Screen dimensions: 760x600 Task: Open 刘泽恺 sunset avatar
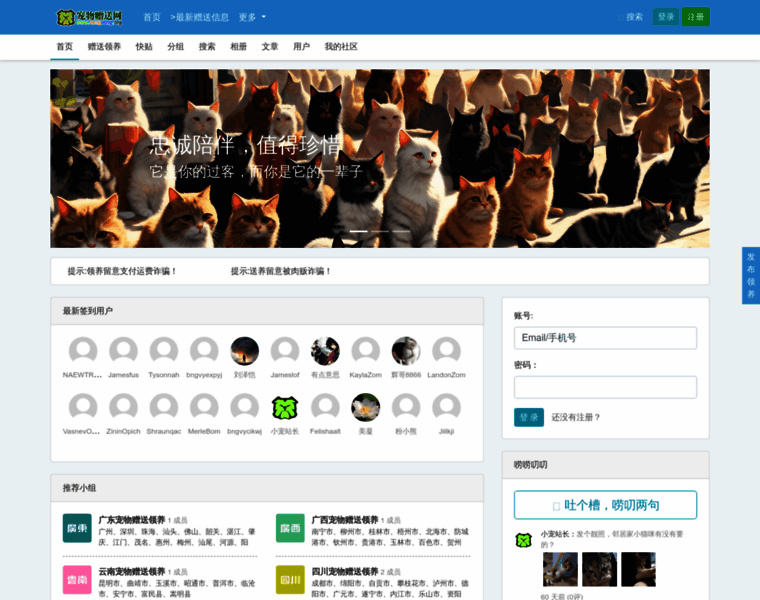[x=244, y=351]
